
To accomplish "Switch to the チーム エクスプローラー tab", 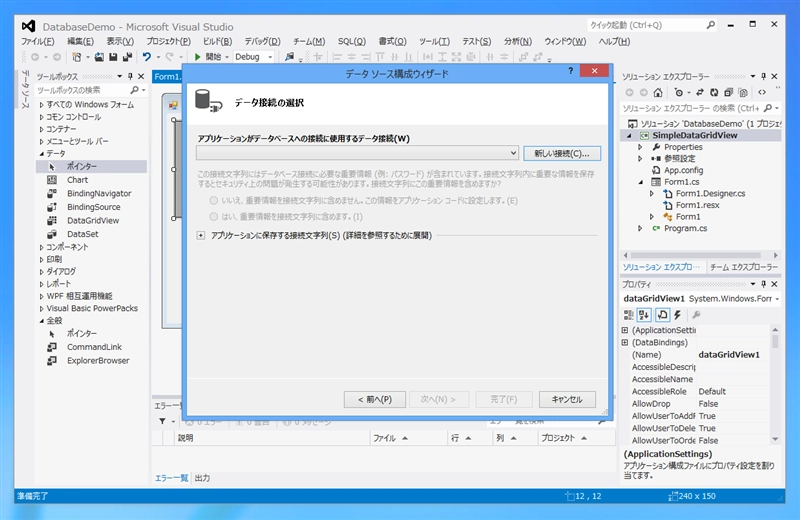I will tap(743, 267).
